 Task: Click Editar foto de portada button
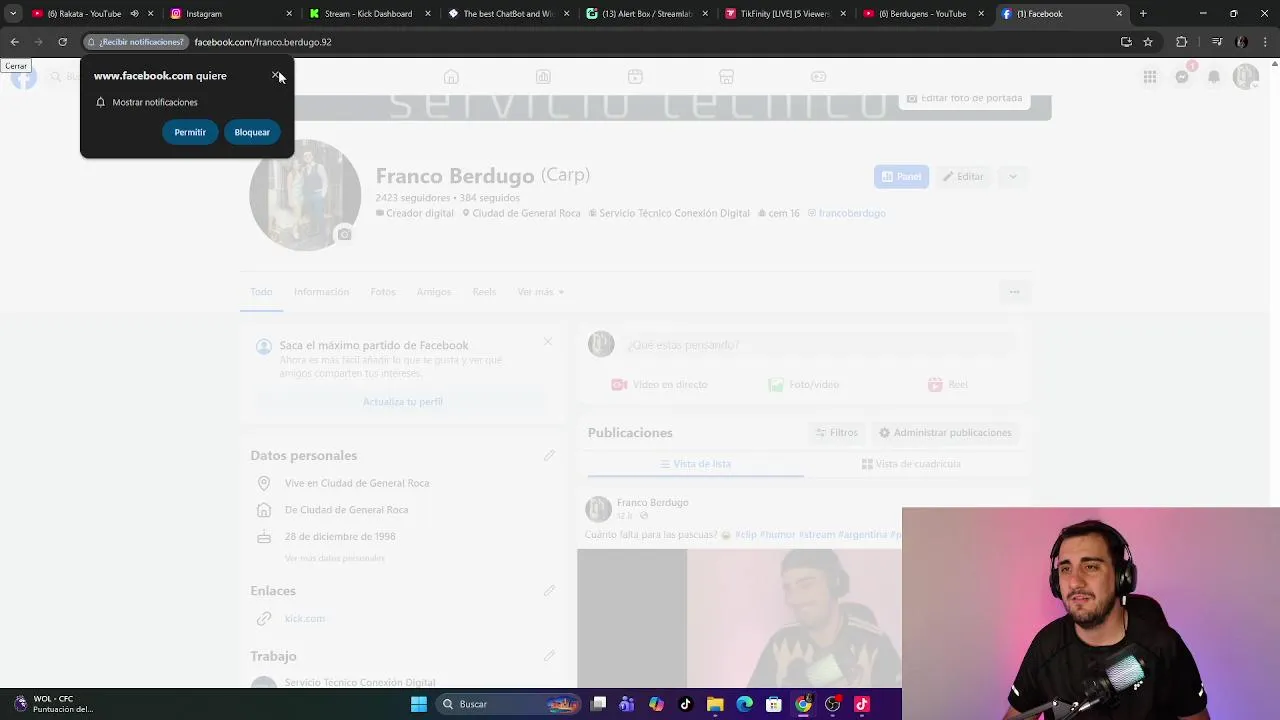(x=964, y=99)
